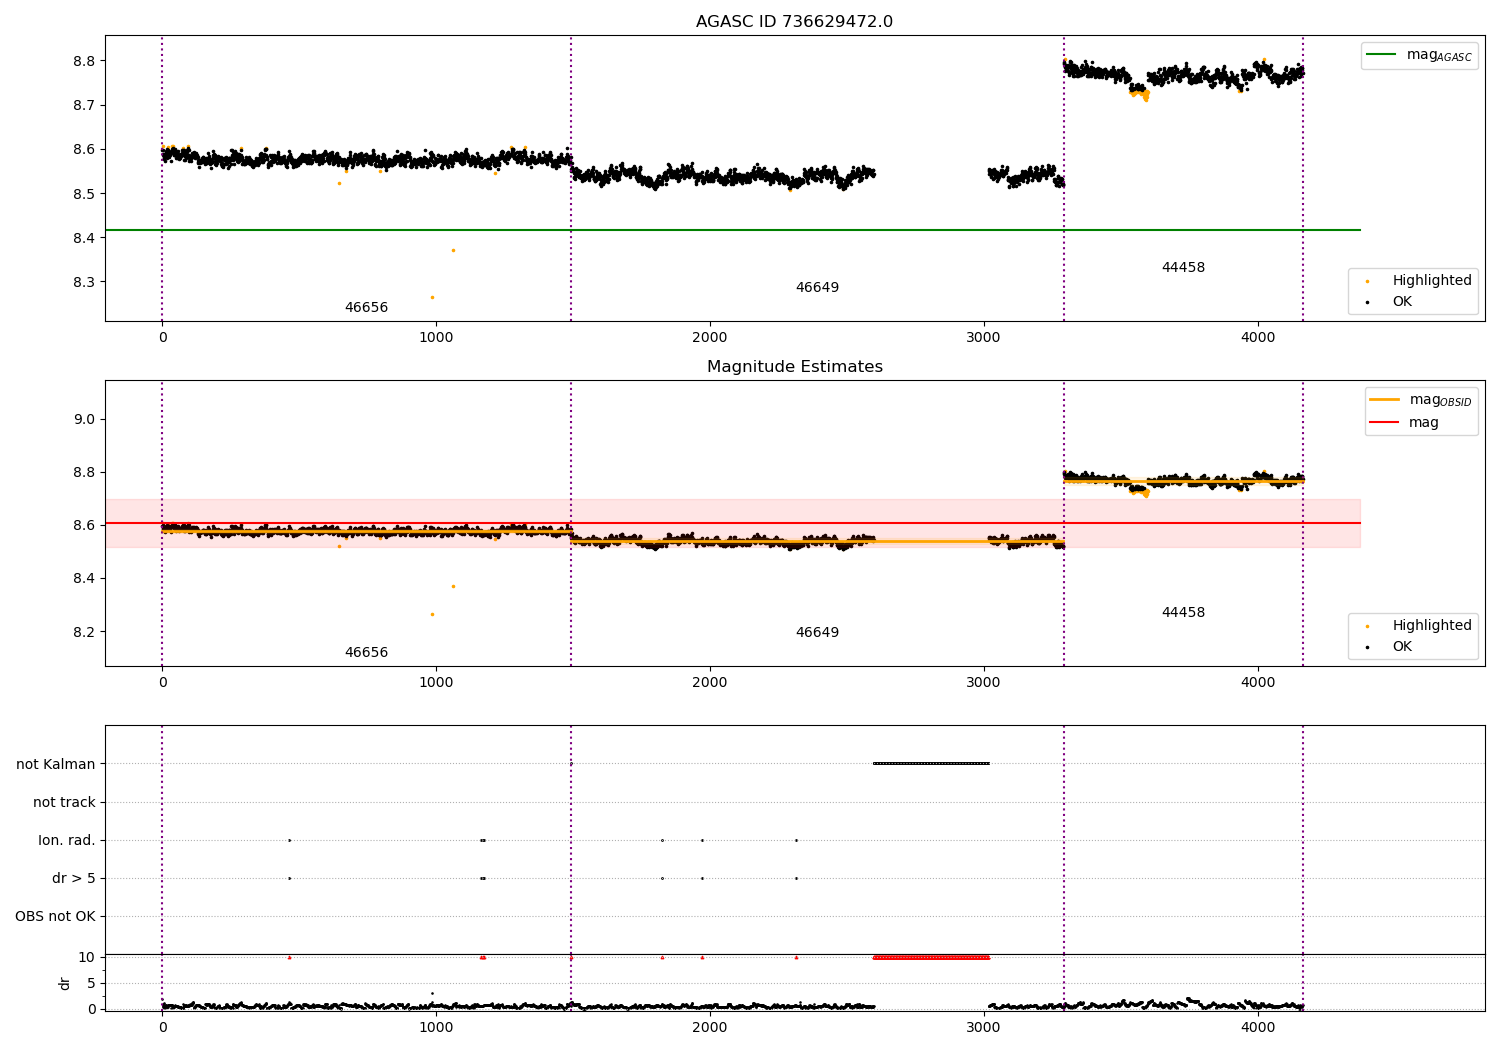Click the 8.5 y-axis tick label
The height and width of the screenshot is (1050, 1500).
click(x=84, y=194)
